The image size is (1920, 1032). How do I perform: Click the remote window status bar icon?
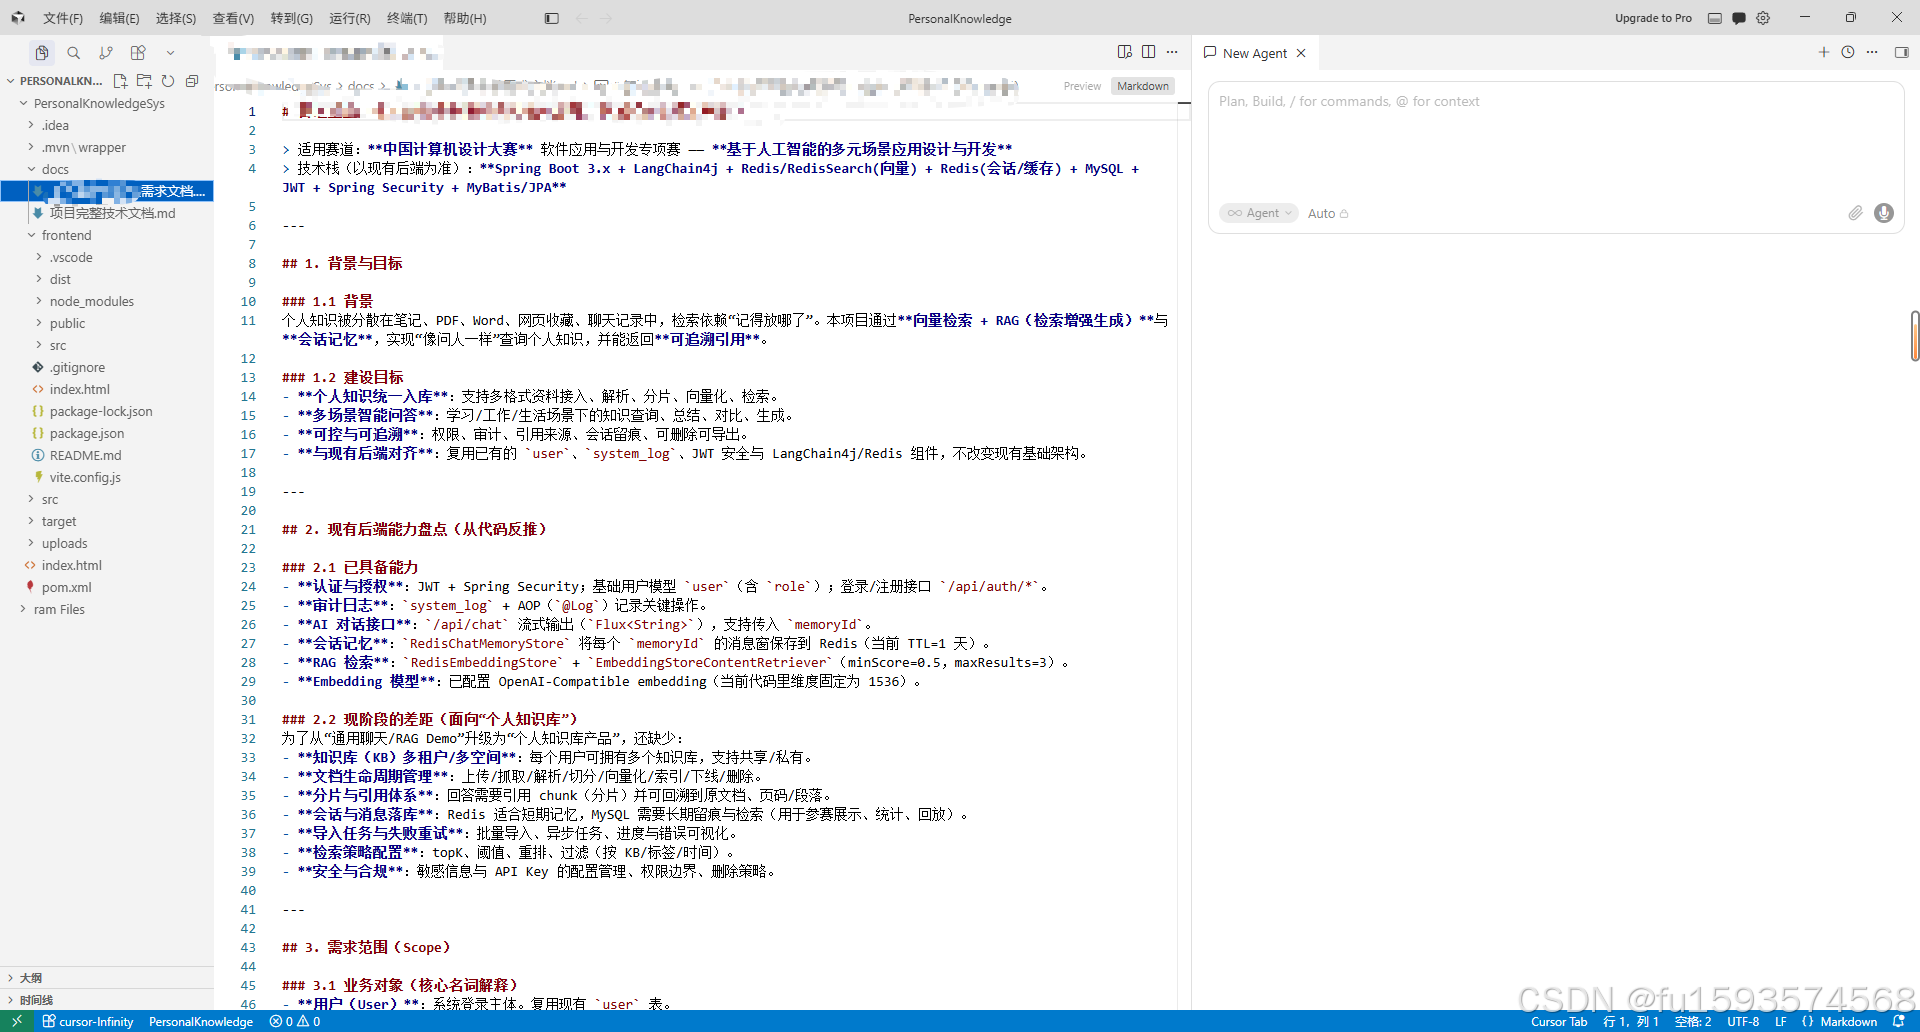click(17, 1021)
